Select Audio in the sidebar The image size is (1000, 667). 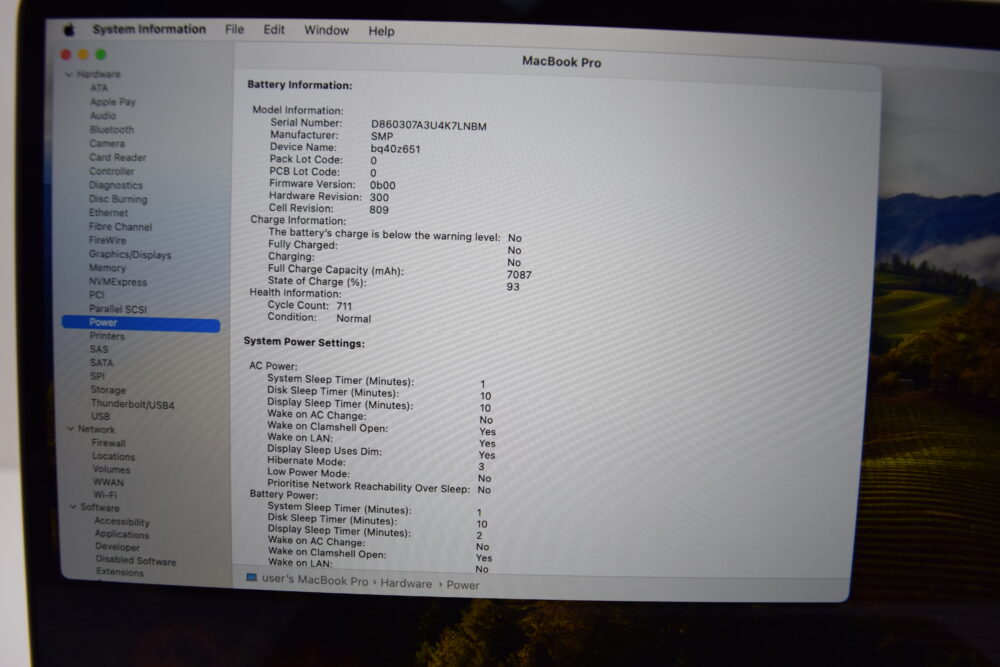coord(103,115)
